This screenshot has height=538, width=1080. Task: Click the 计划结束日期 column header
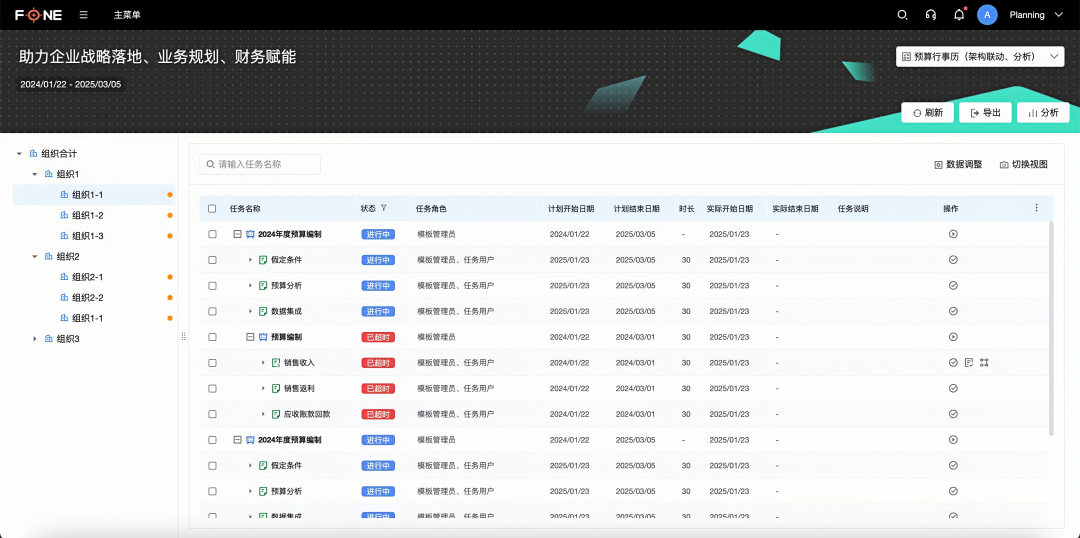[636, 208]
